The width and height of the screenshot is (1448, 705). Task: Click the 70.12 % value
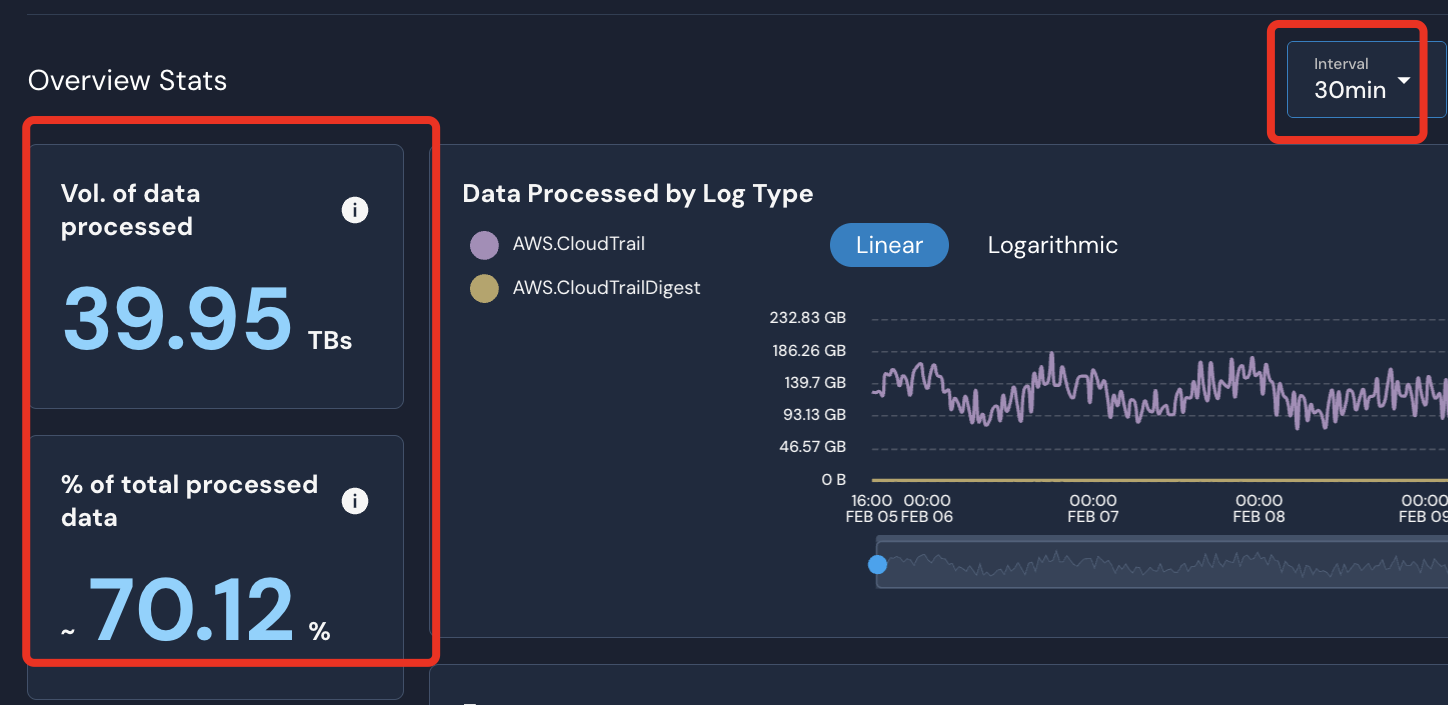(192, 611)
